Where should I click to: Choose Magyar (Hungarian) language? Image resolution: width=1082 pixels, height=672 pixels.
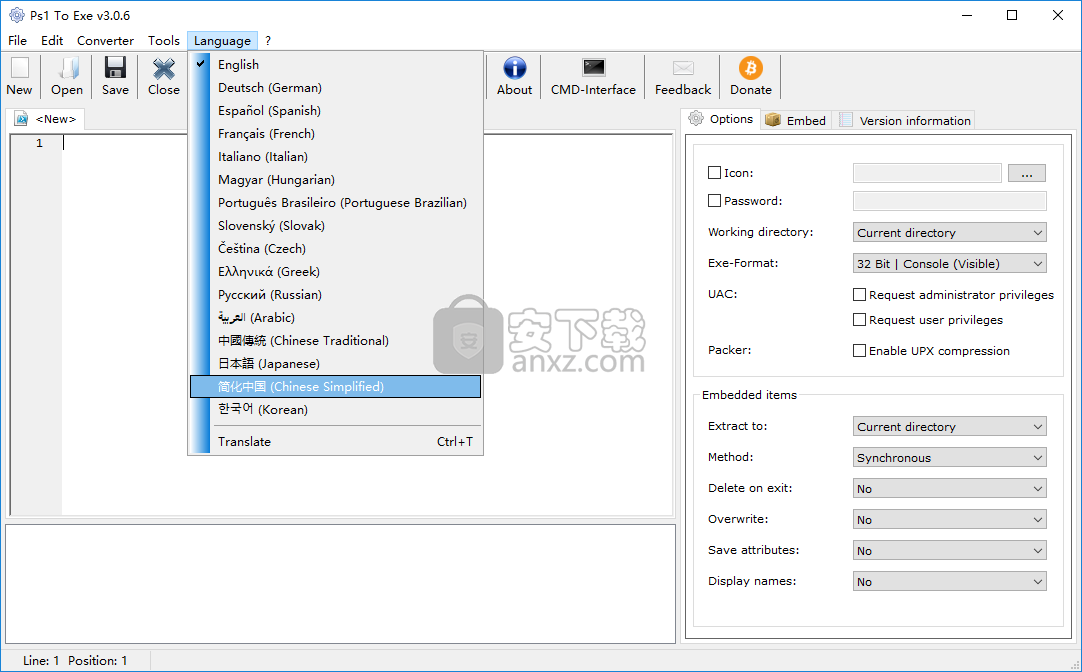point(335,179)
